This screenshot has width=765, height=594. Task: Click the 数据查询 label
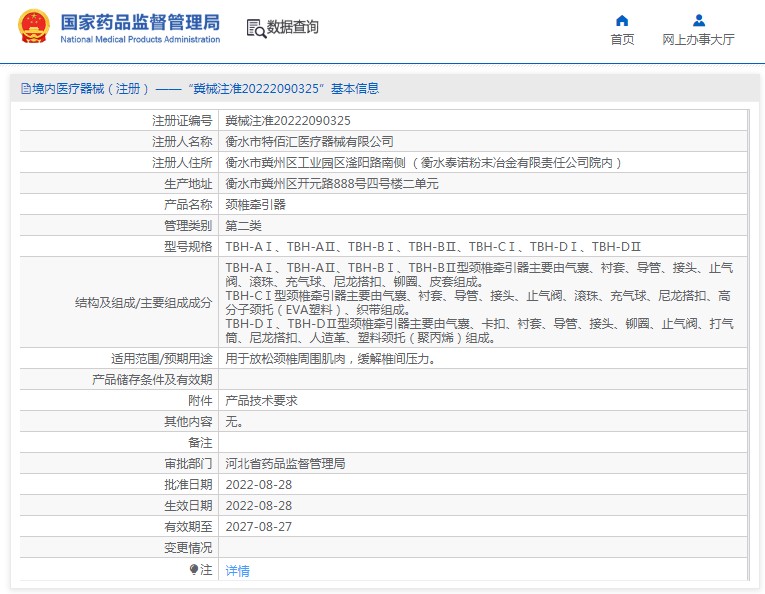[x=292, y=27]
